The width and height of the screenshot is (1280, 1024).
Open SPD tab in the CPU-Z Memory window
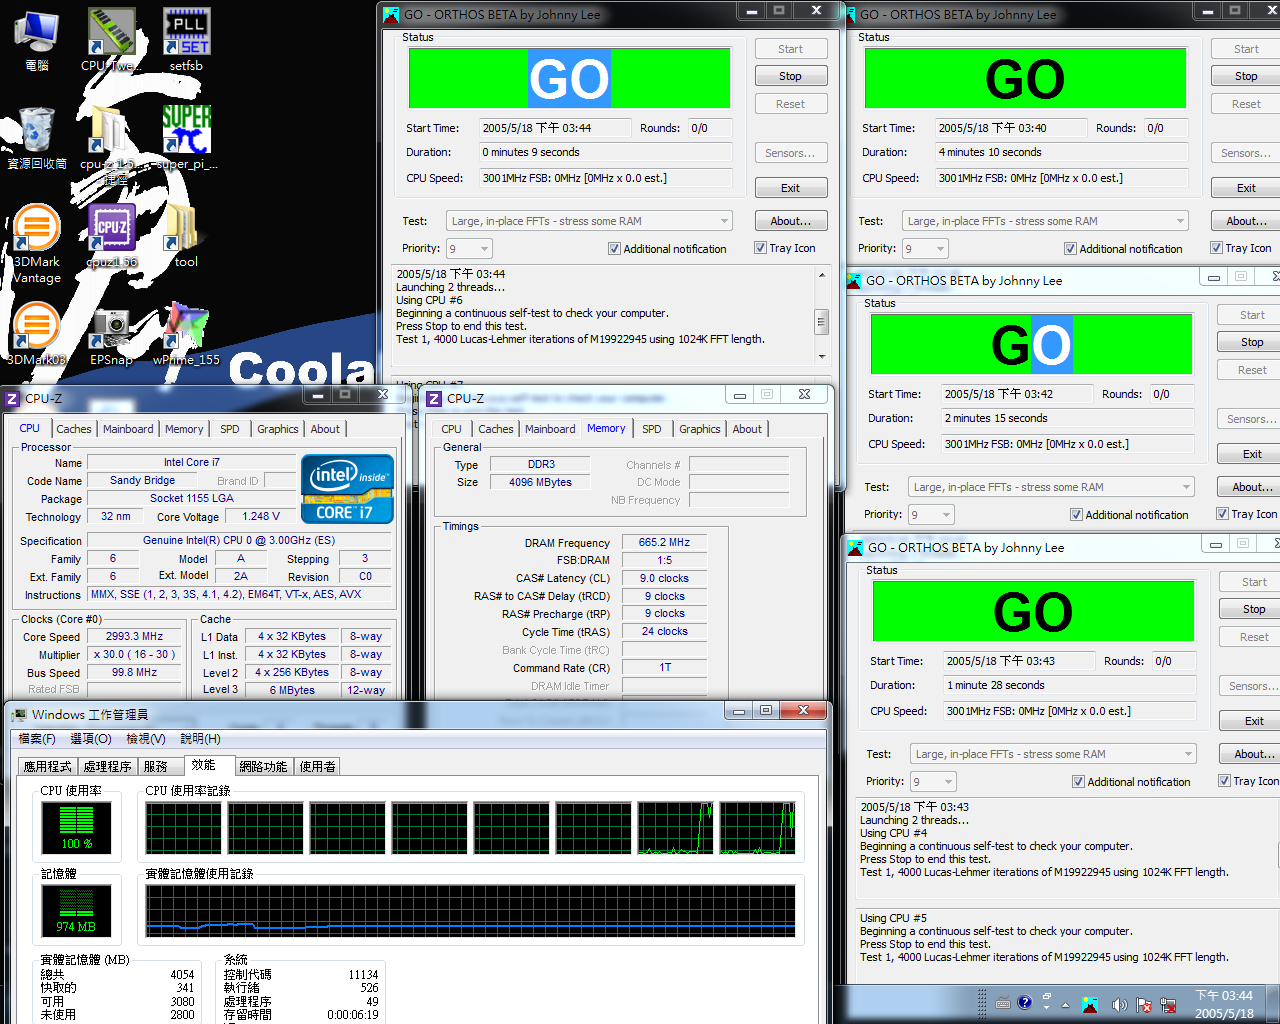coord(652,429)
